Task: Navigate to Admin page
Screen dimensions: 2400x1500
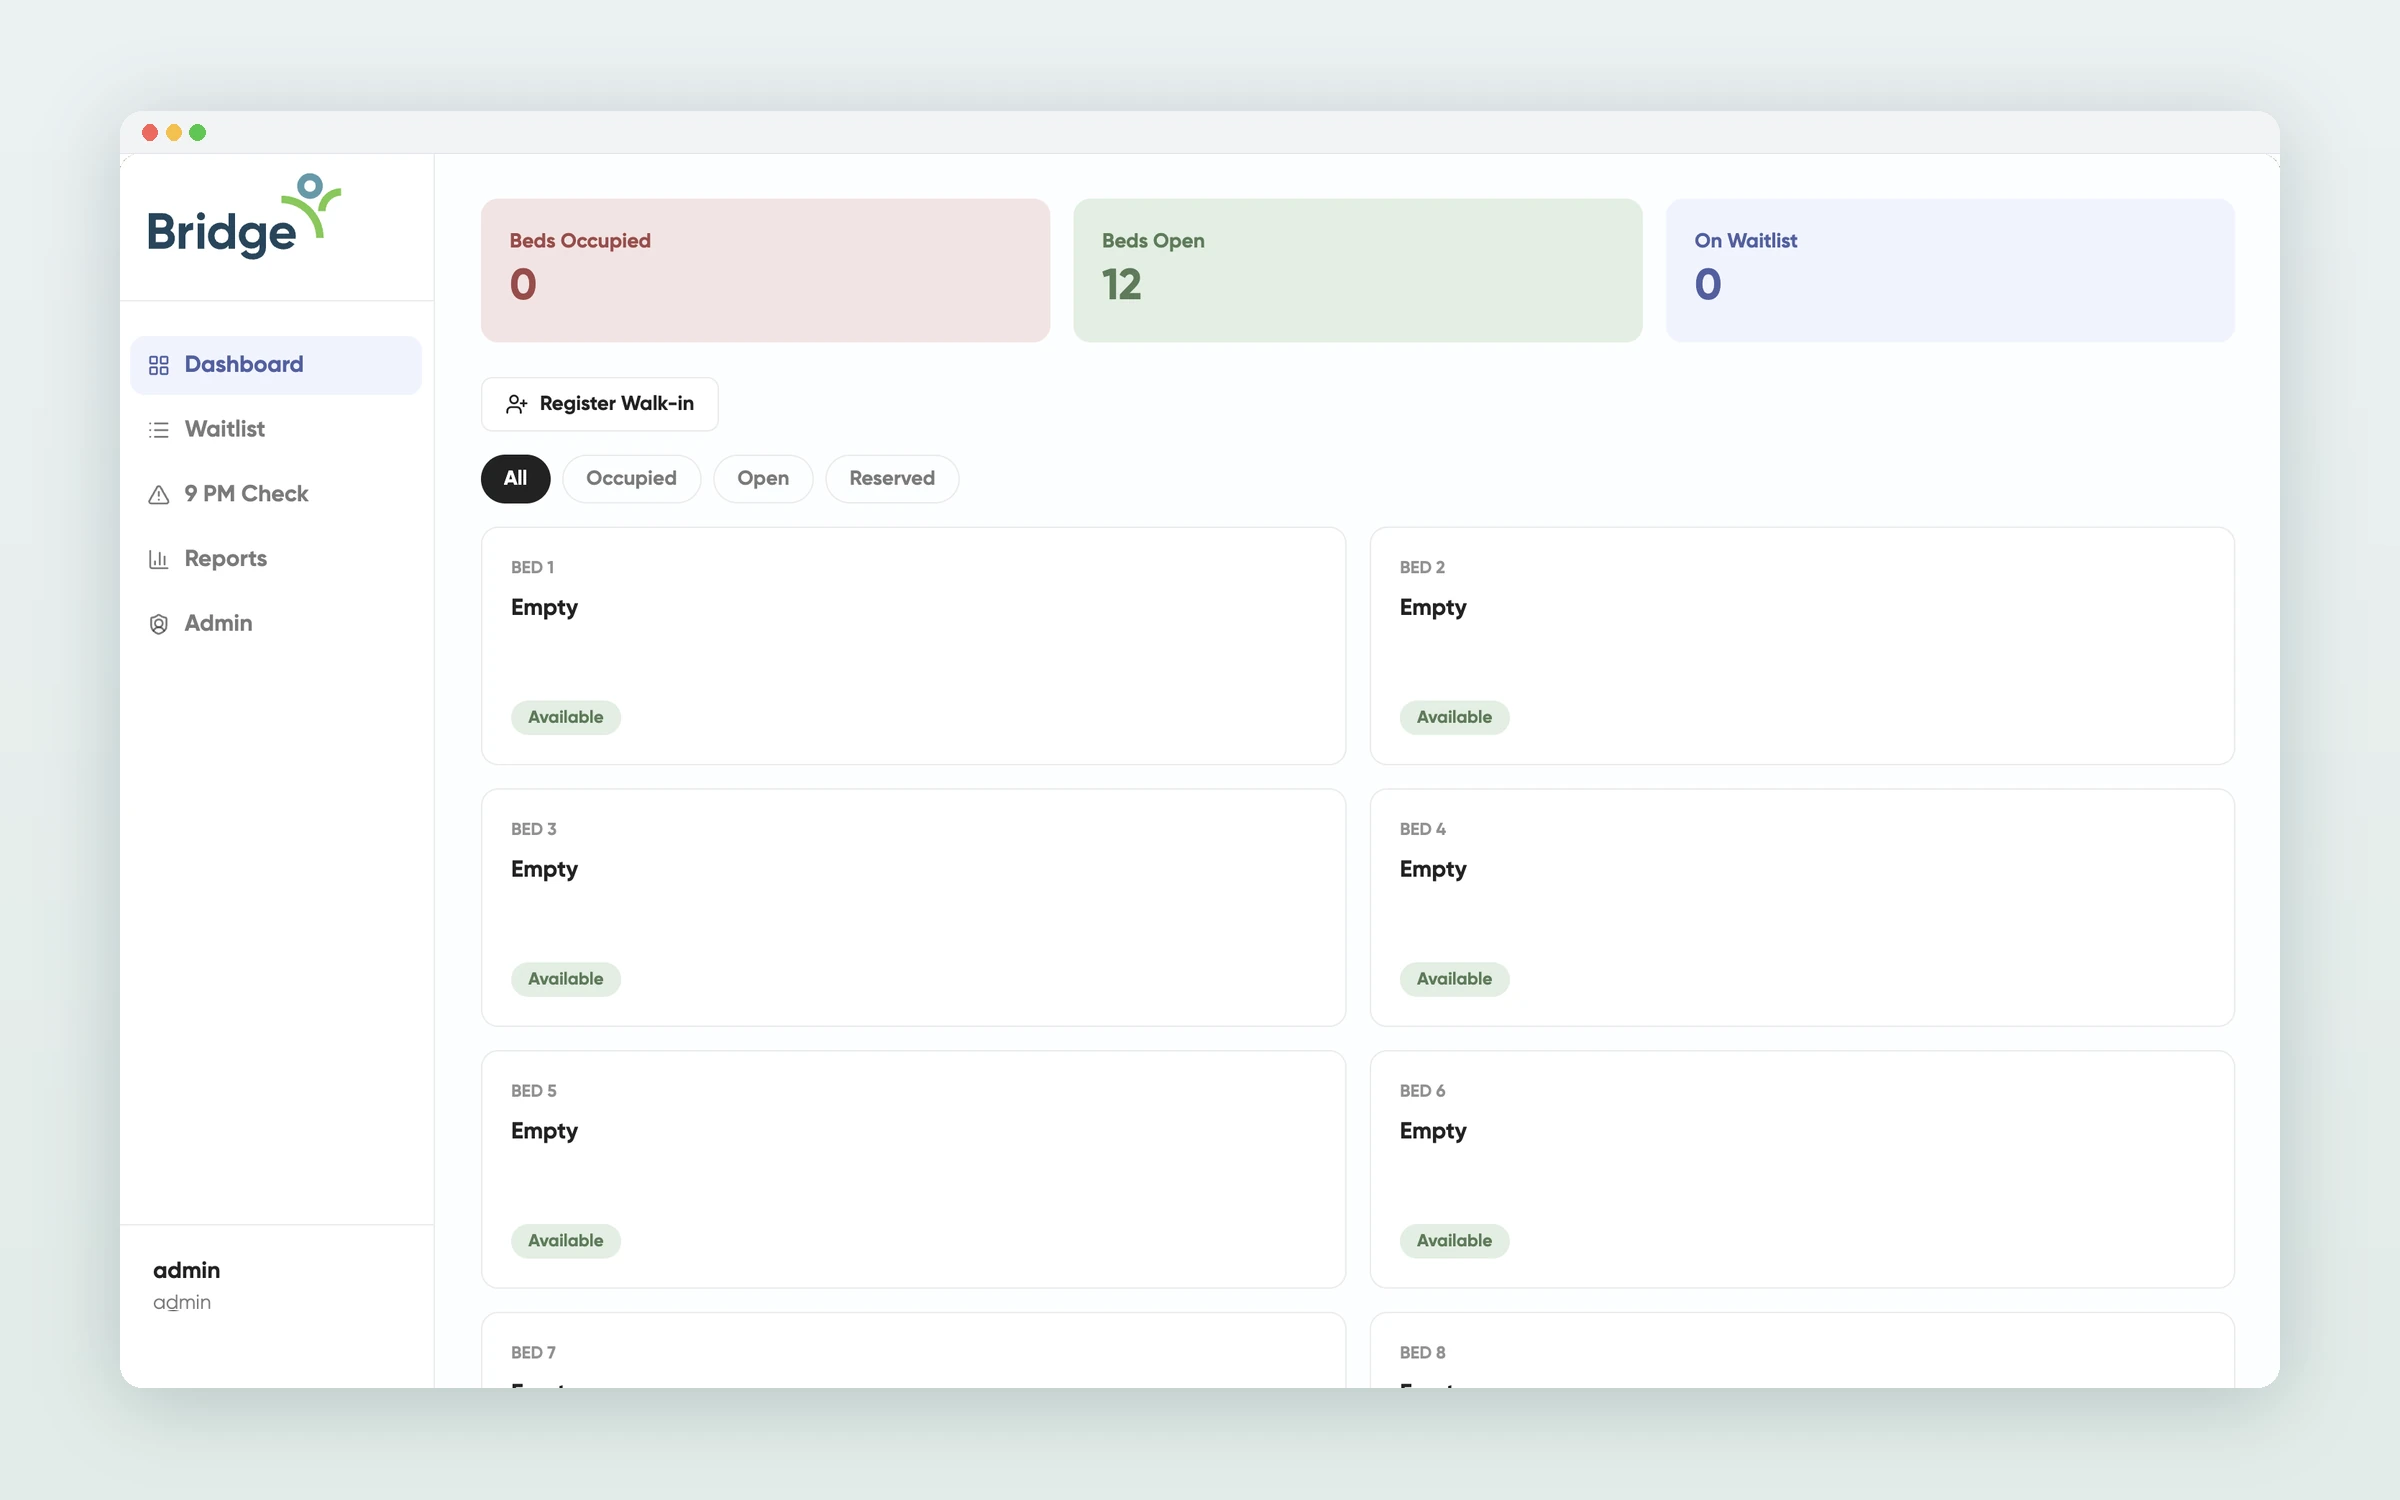Action: click(276, 623)
